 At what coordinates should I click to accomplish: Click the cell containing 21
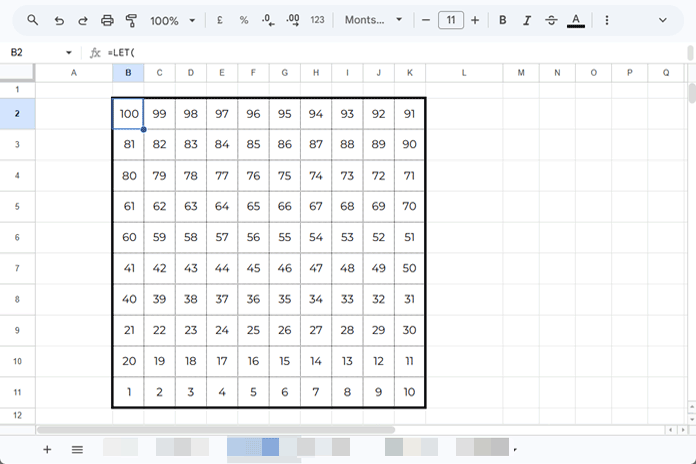coord(128,330)
